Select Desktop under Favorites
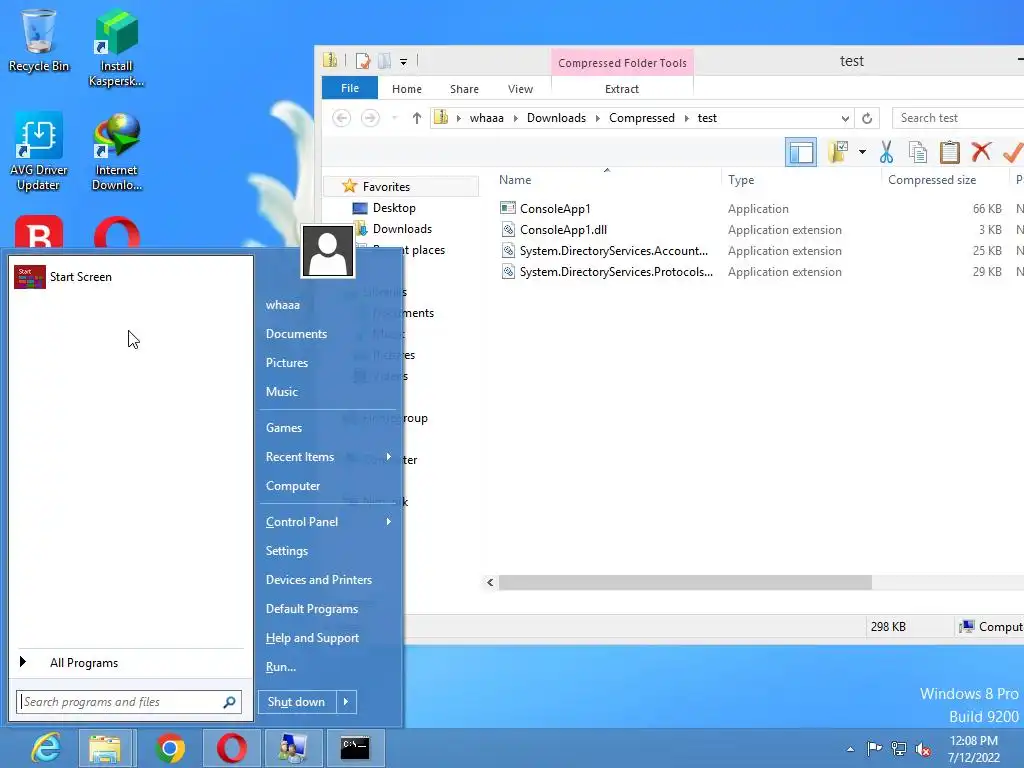1024x768 pixels. tap(394, 208)
